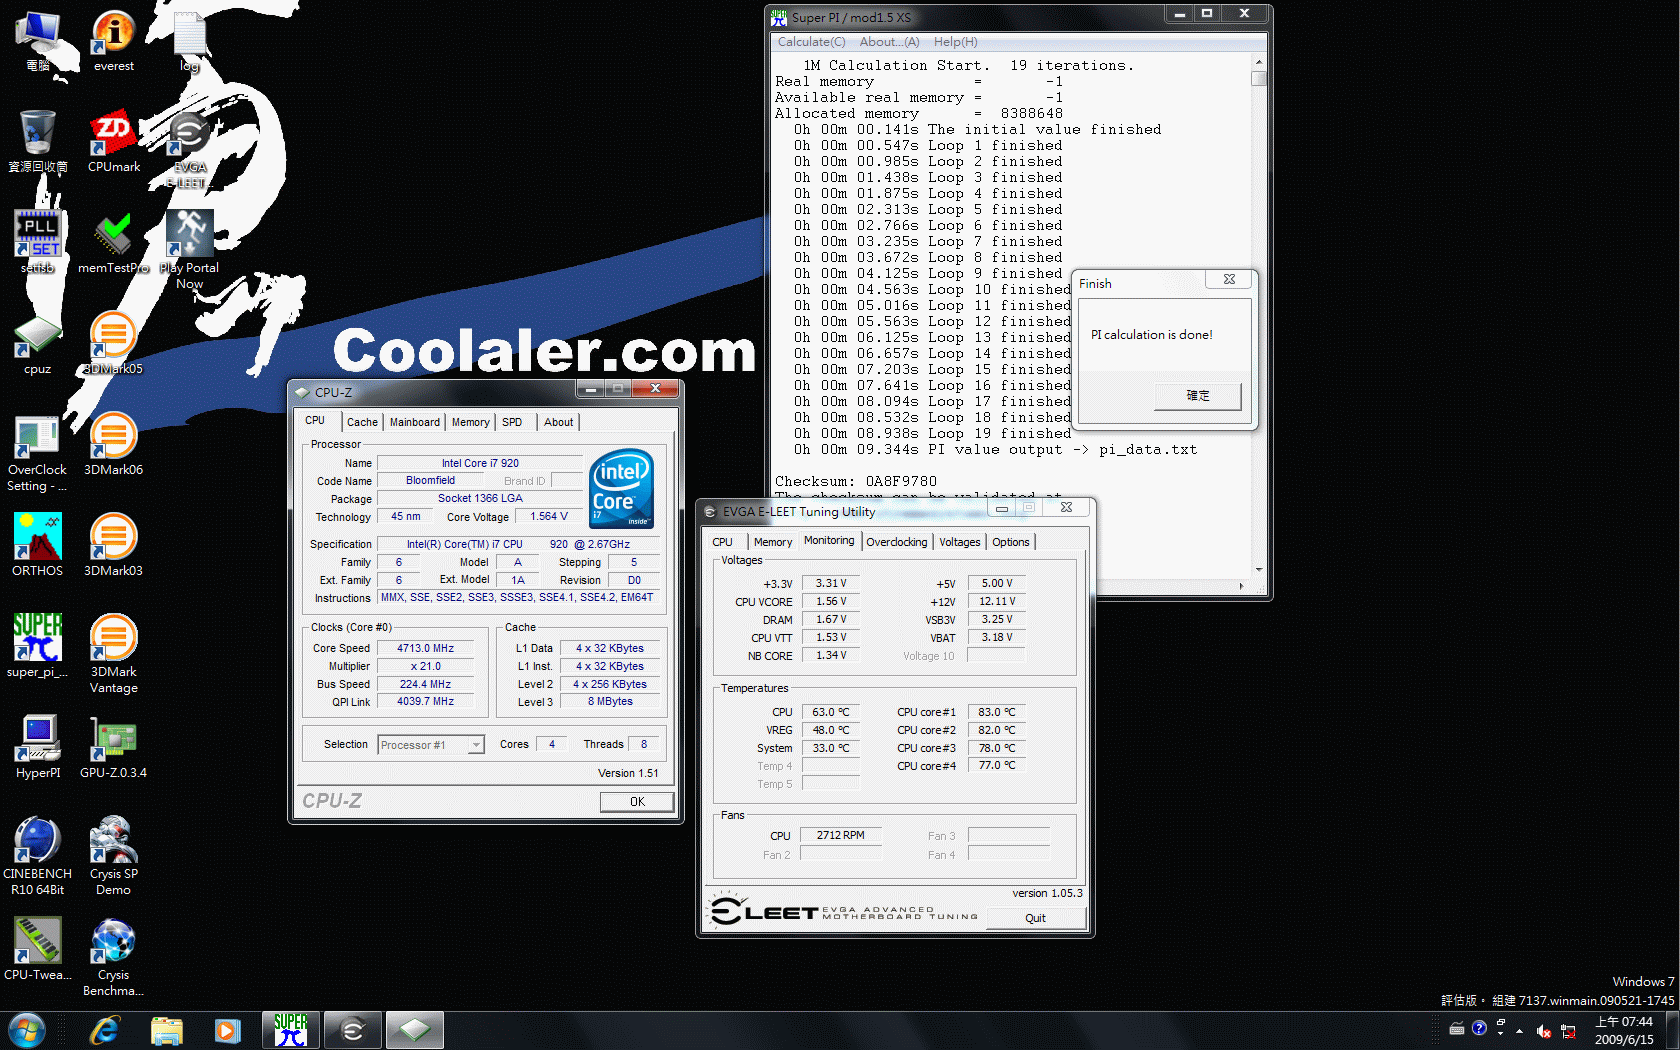Open the Computer desktop icon
The height and width of the screenshot is (1050, 1680).
pyautogui.click(x=38, y=40)
